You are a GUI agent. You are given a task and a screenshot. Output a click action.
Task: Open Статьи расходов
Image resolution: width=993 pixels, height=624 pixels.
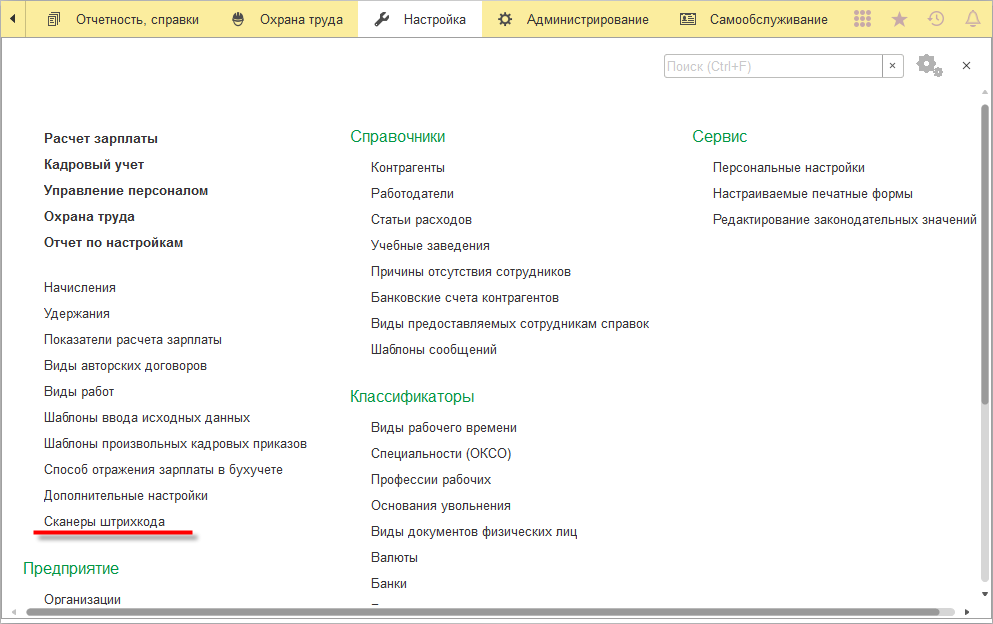coord(421,220)
